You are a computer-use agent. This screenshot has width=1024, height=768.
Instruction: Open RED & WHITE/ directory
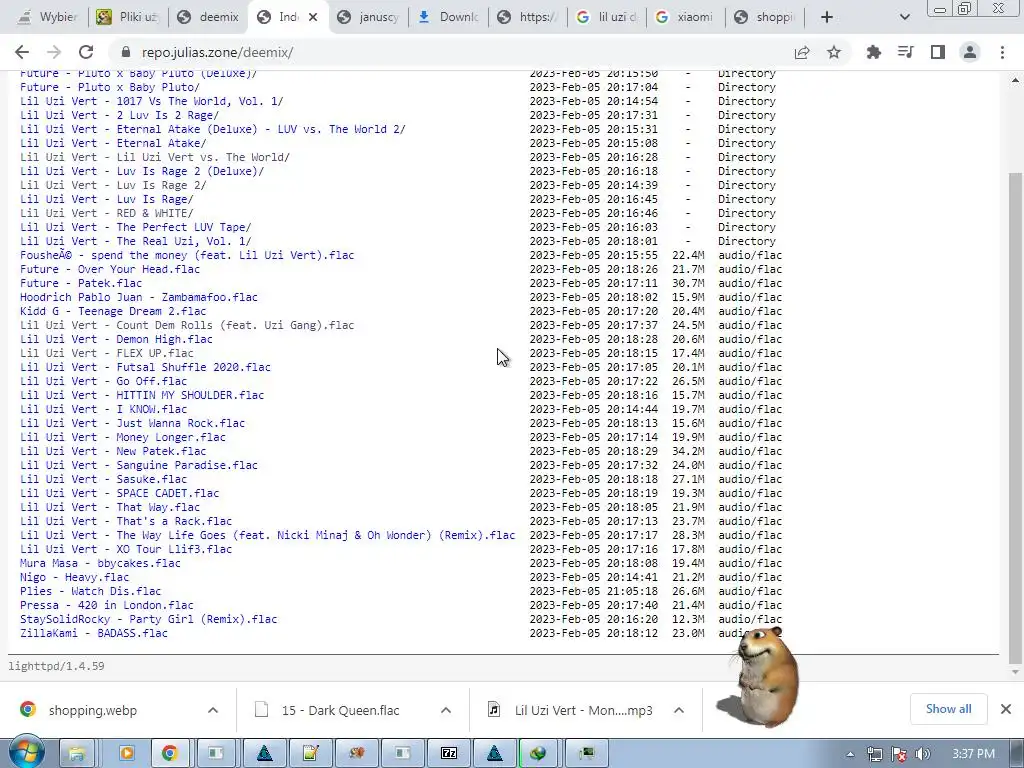point(106,213)
